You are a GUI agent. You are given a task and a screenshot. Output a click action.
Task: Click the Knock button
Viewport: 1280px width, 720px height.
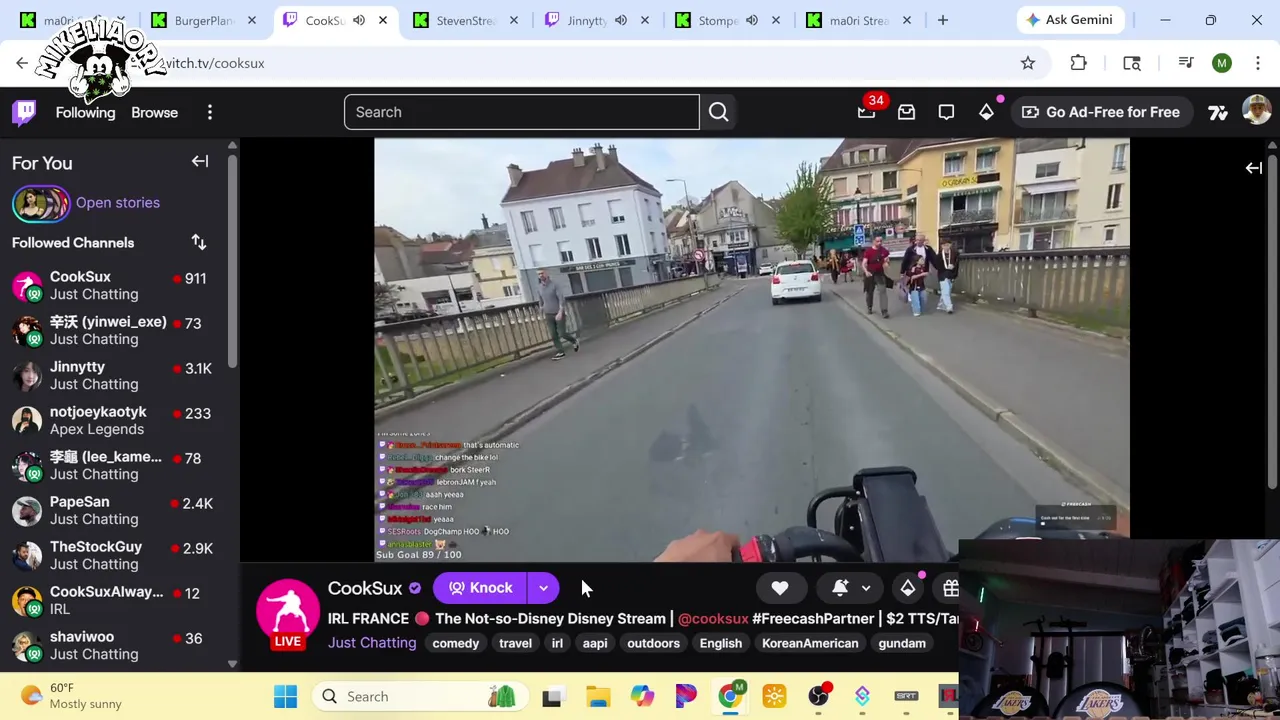(480, 588)
